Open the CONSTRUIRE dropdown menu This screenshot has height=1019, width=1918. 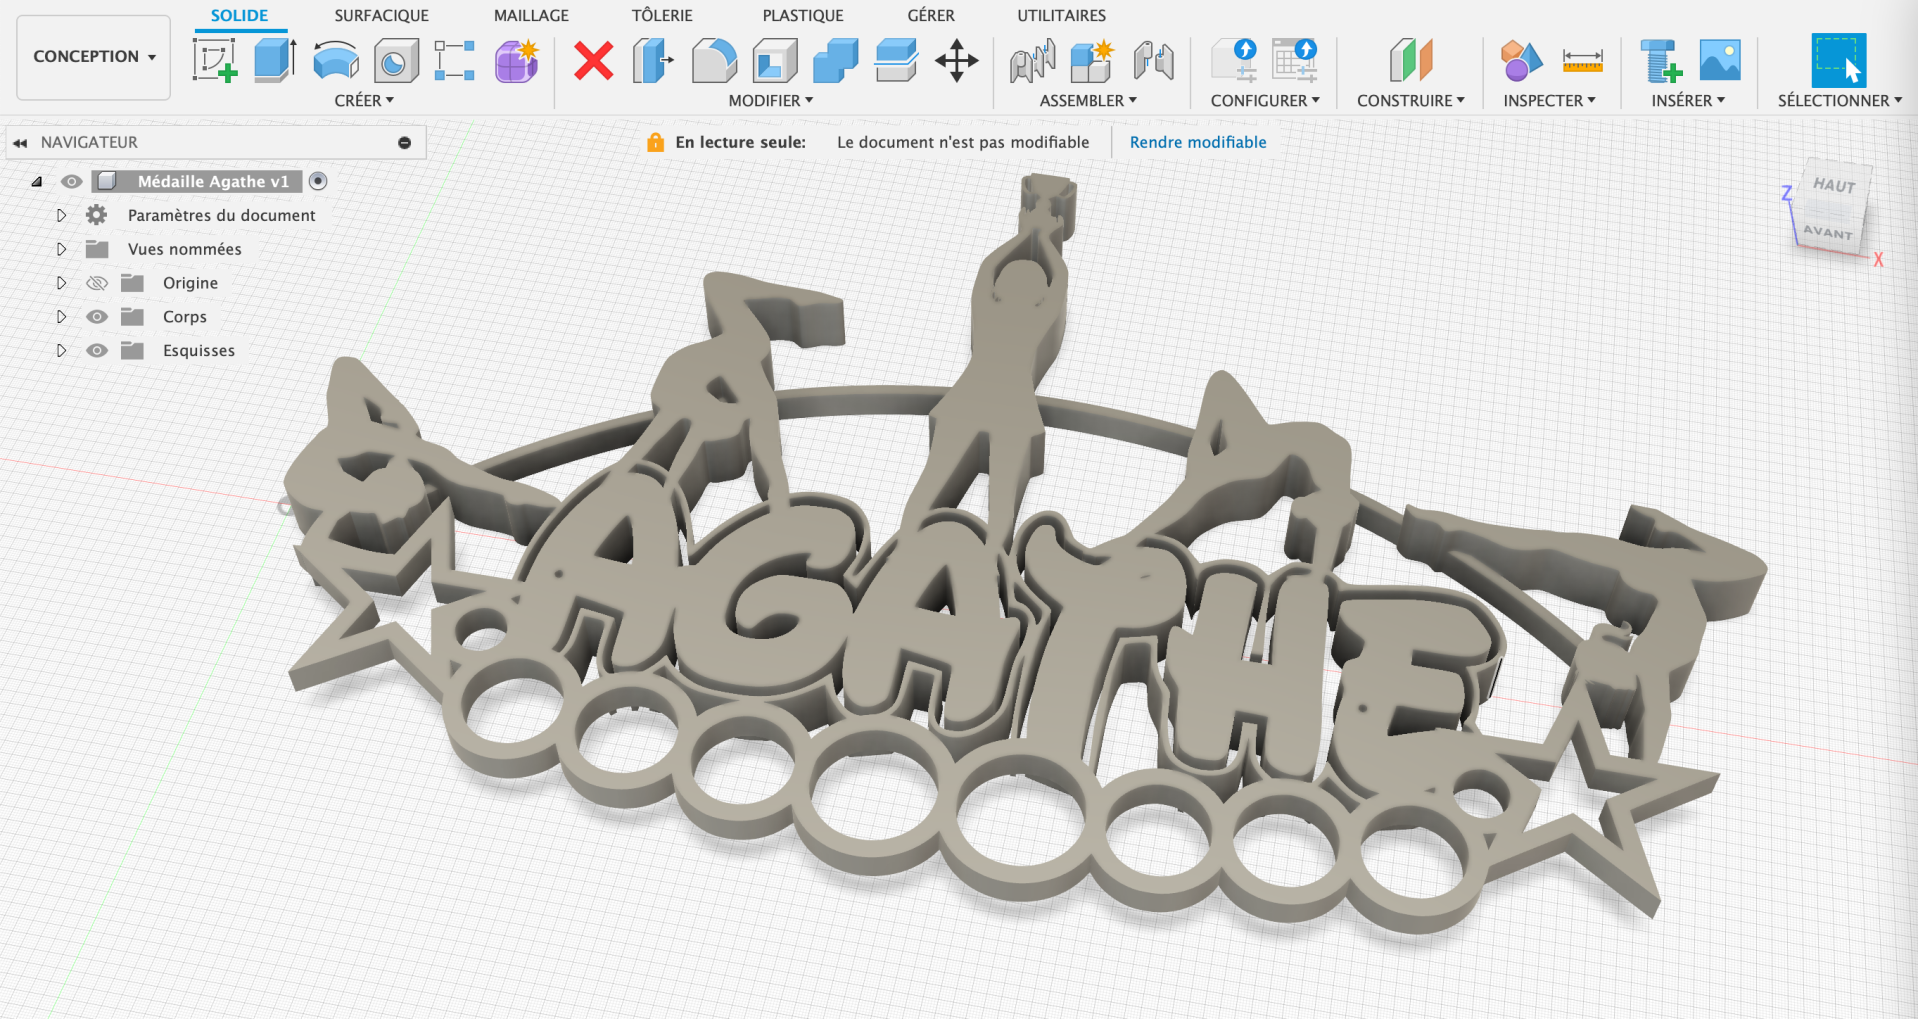[1411, 101]
